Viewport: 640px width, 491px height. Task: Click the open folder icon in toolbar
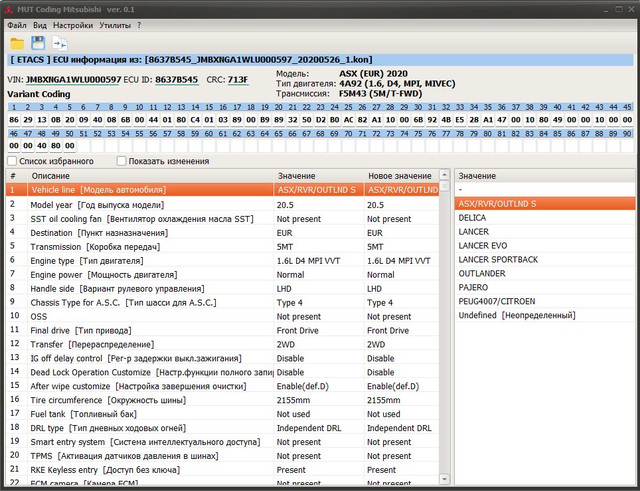click(x=17, y=43)
